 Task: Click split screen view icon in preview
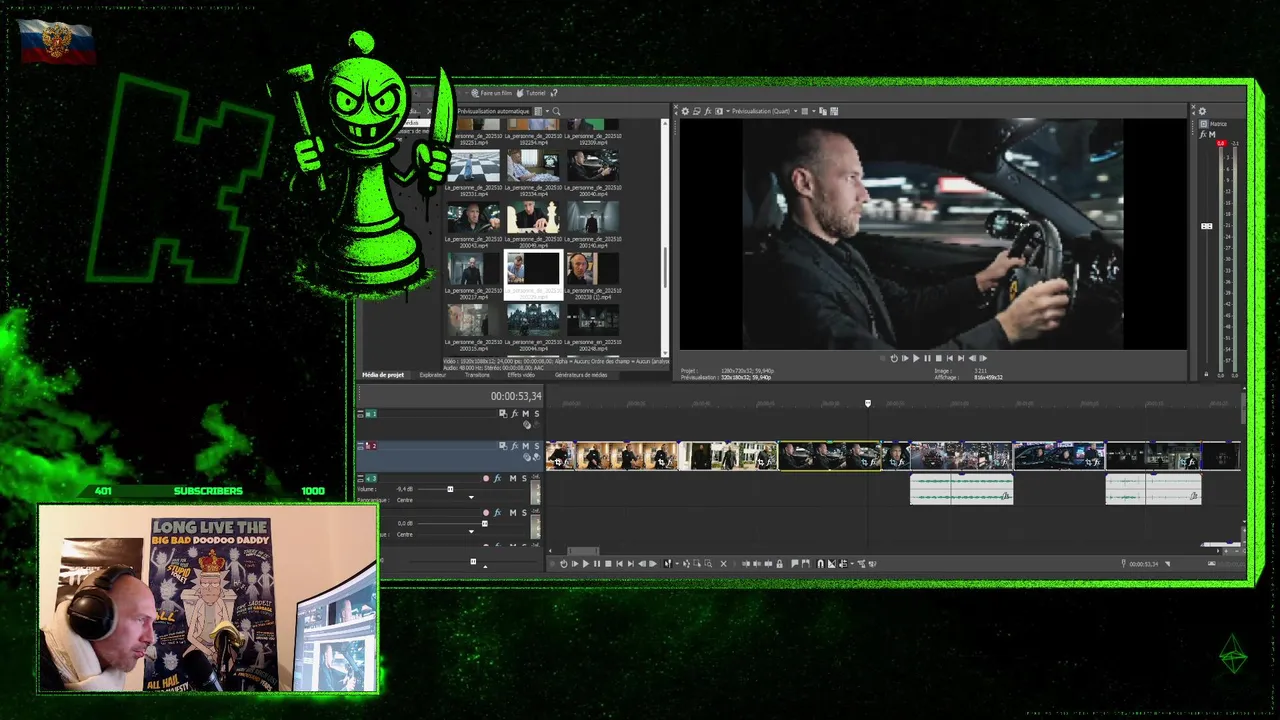(719, 111)
